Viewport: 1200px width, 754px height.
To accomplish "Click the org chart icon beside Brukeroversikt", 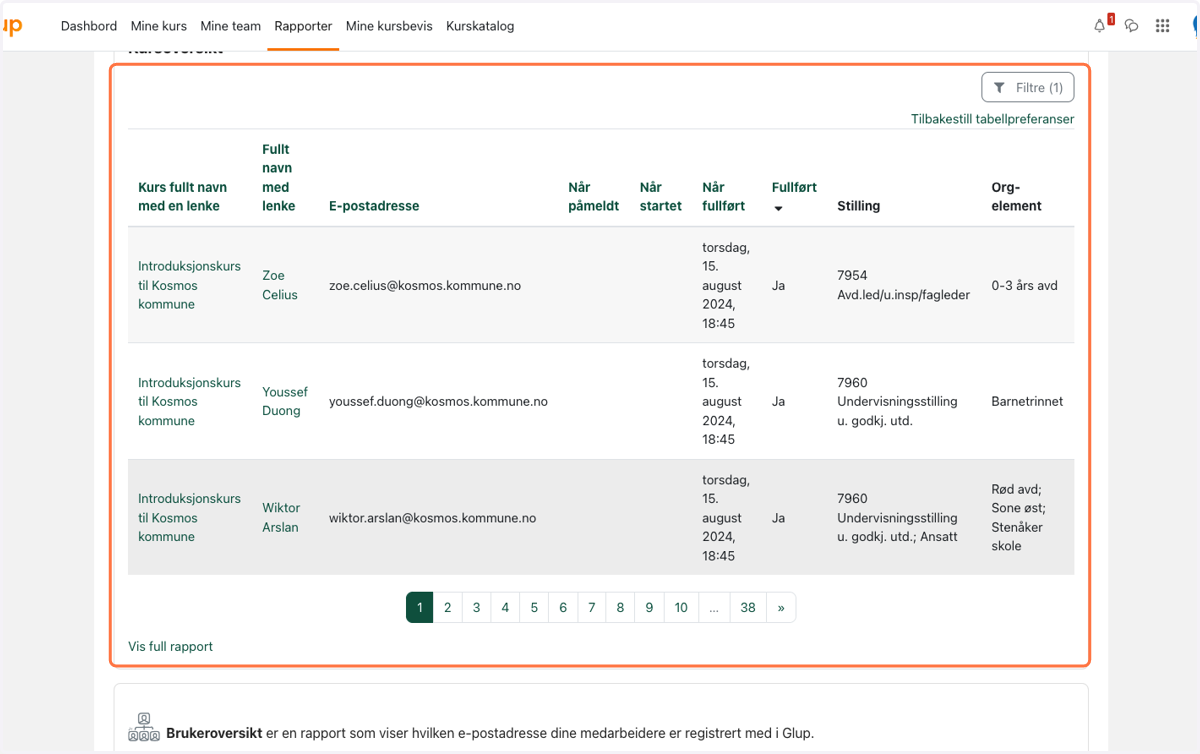I will click(x=144, y=727).
